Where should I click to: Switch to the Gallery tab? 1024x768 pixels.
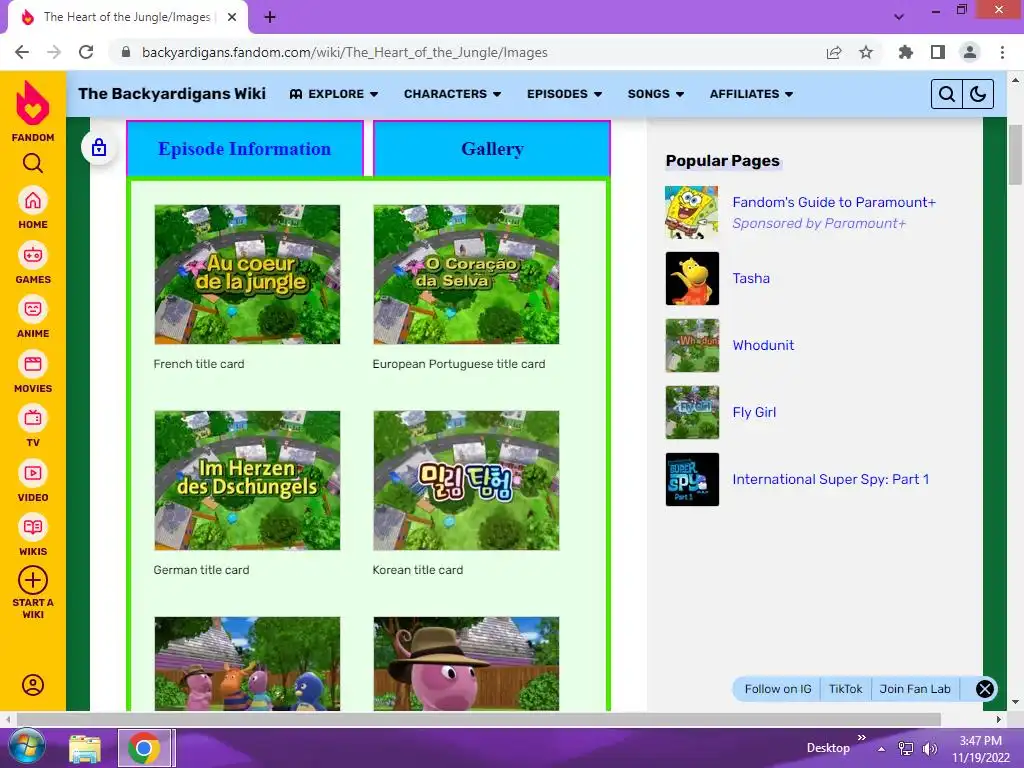(492, 148)
